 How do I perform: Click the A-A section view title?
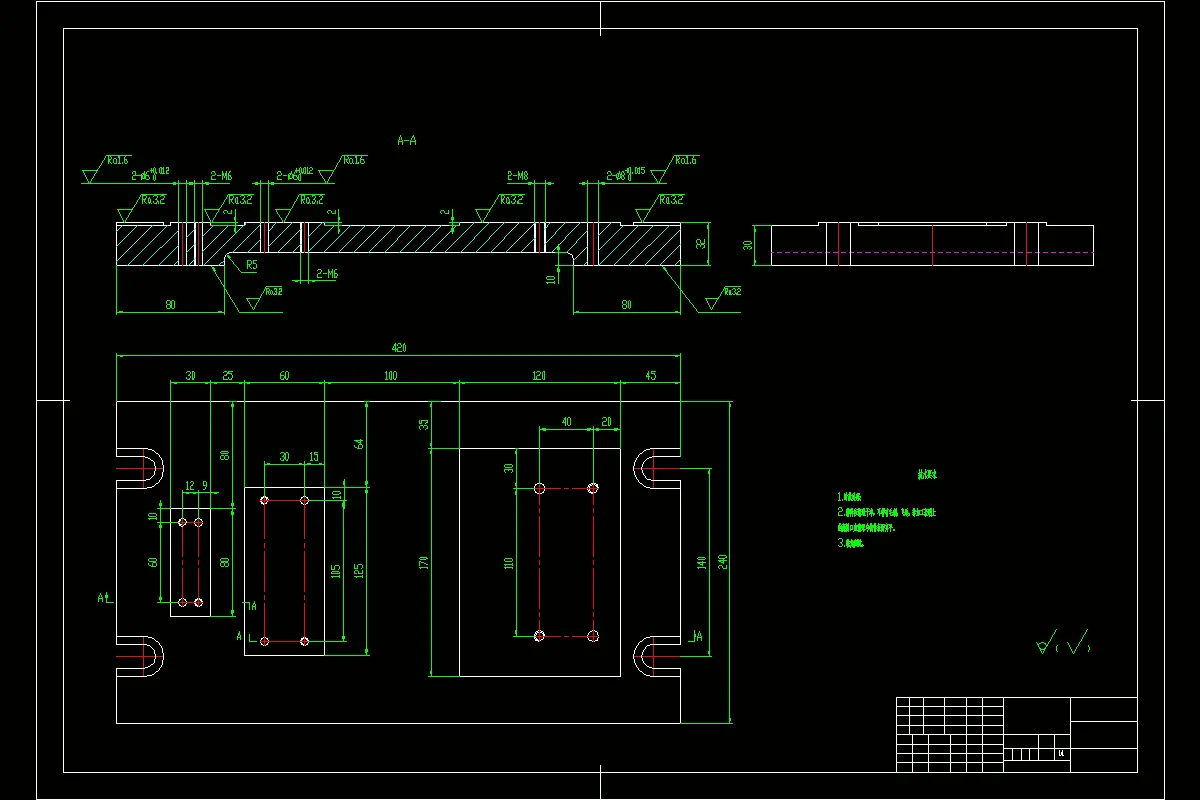coord(406,141)
